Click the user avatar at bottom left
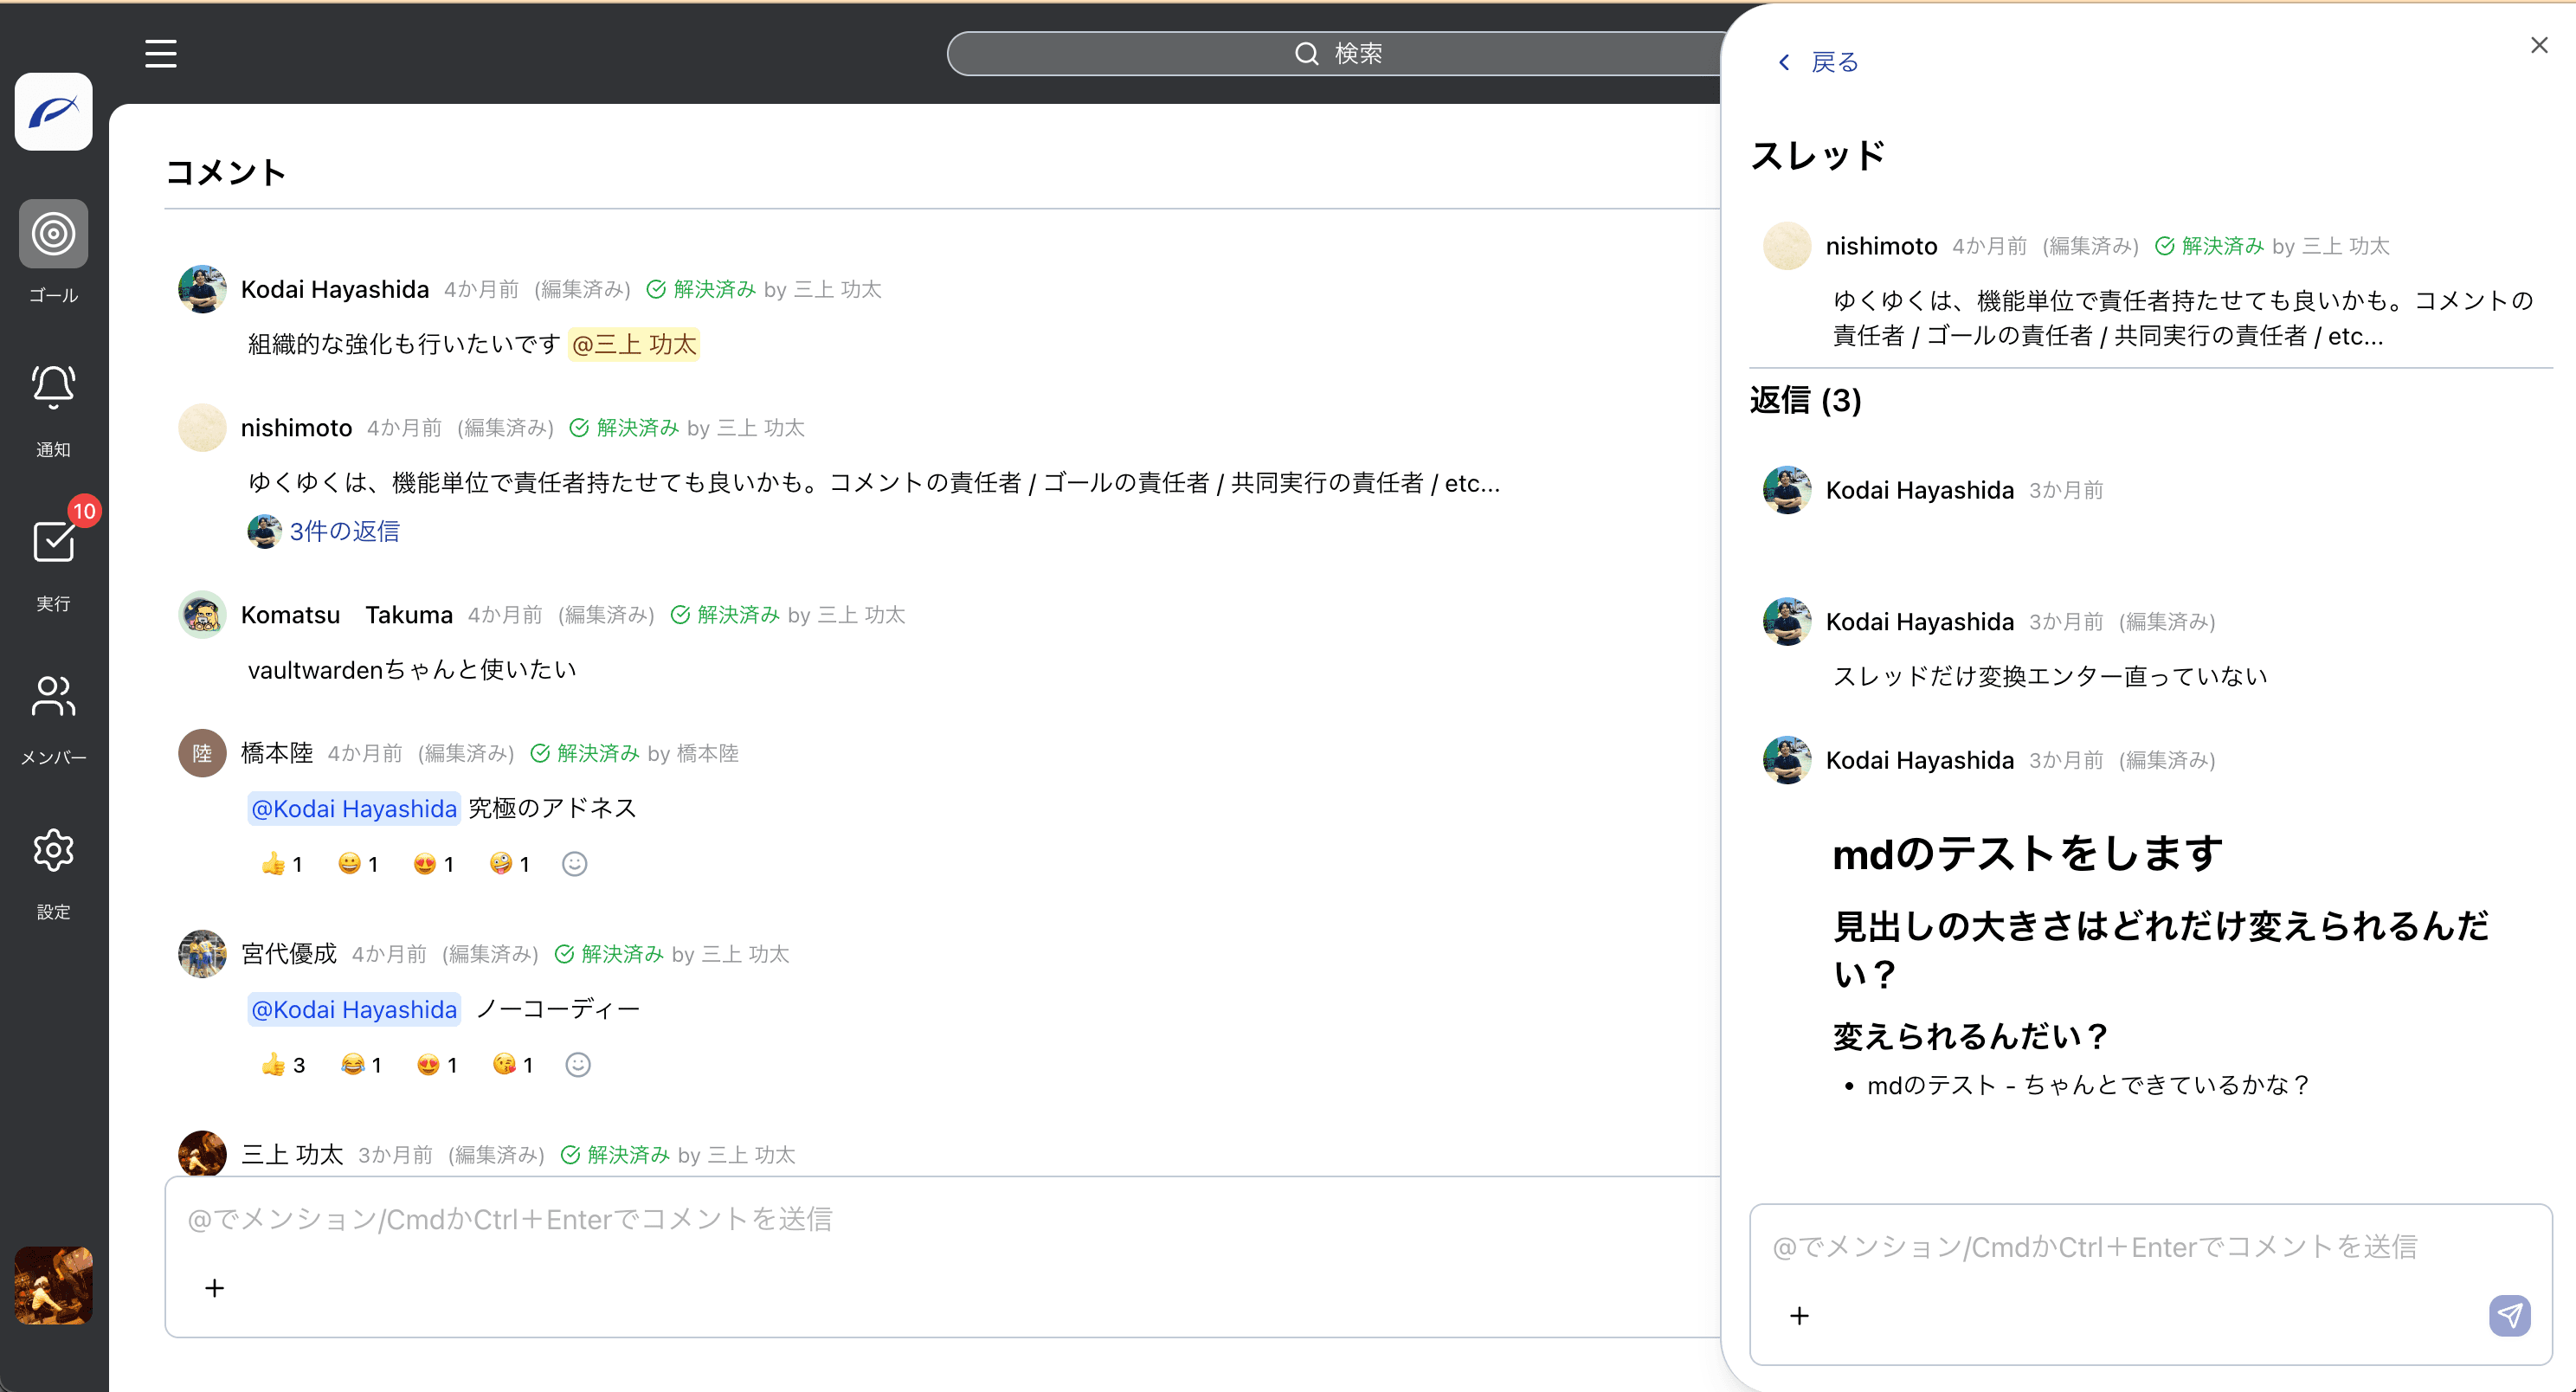Viewport: 2576px width, 1392px height. [x=52, y=1285]
